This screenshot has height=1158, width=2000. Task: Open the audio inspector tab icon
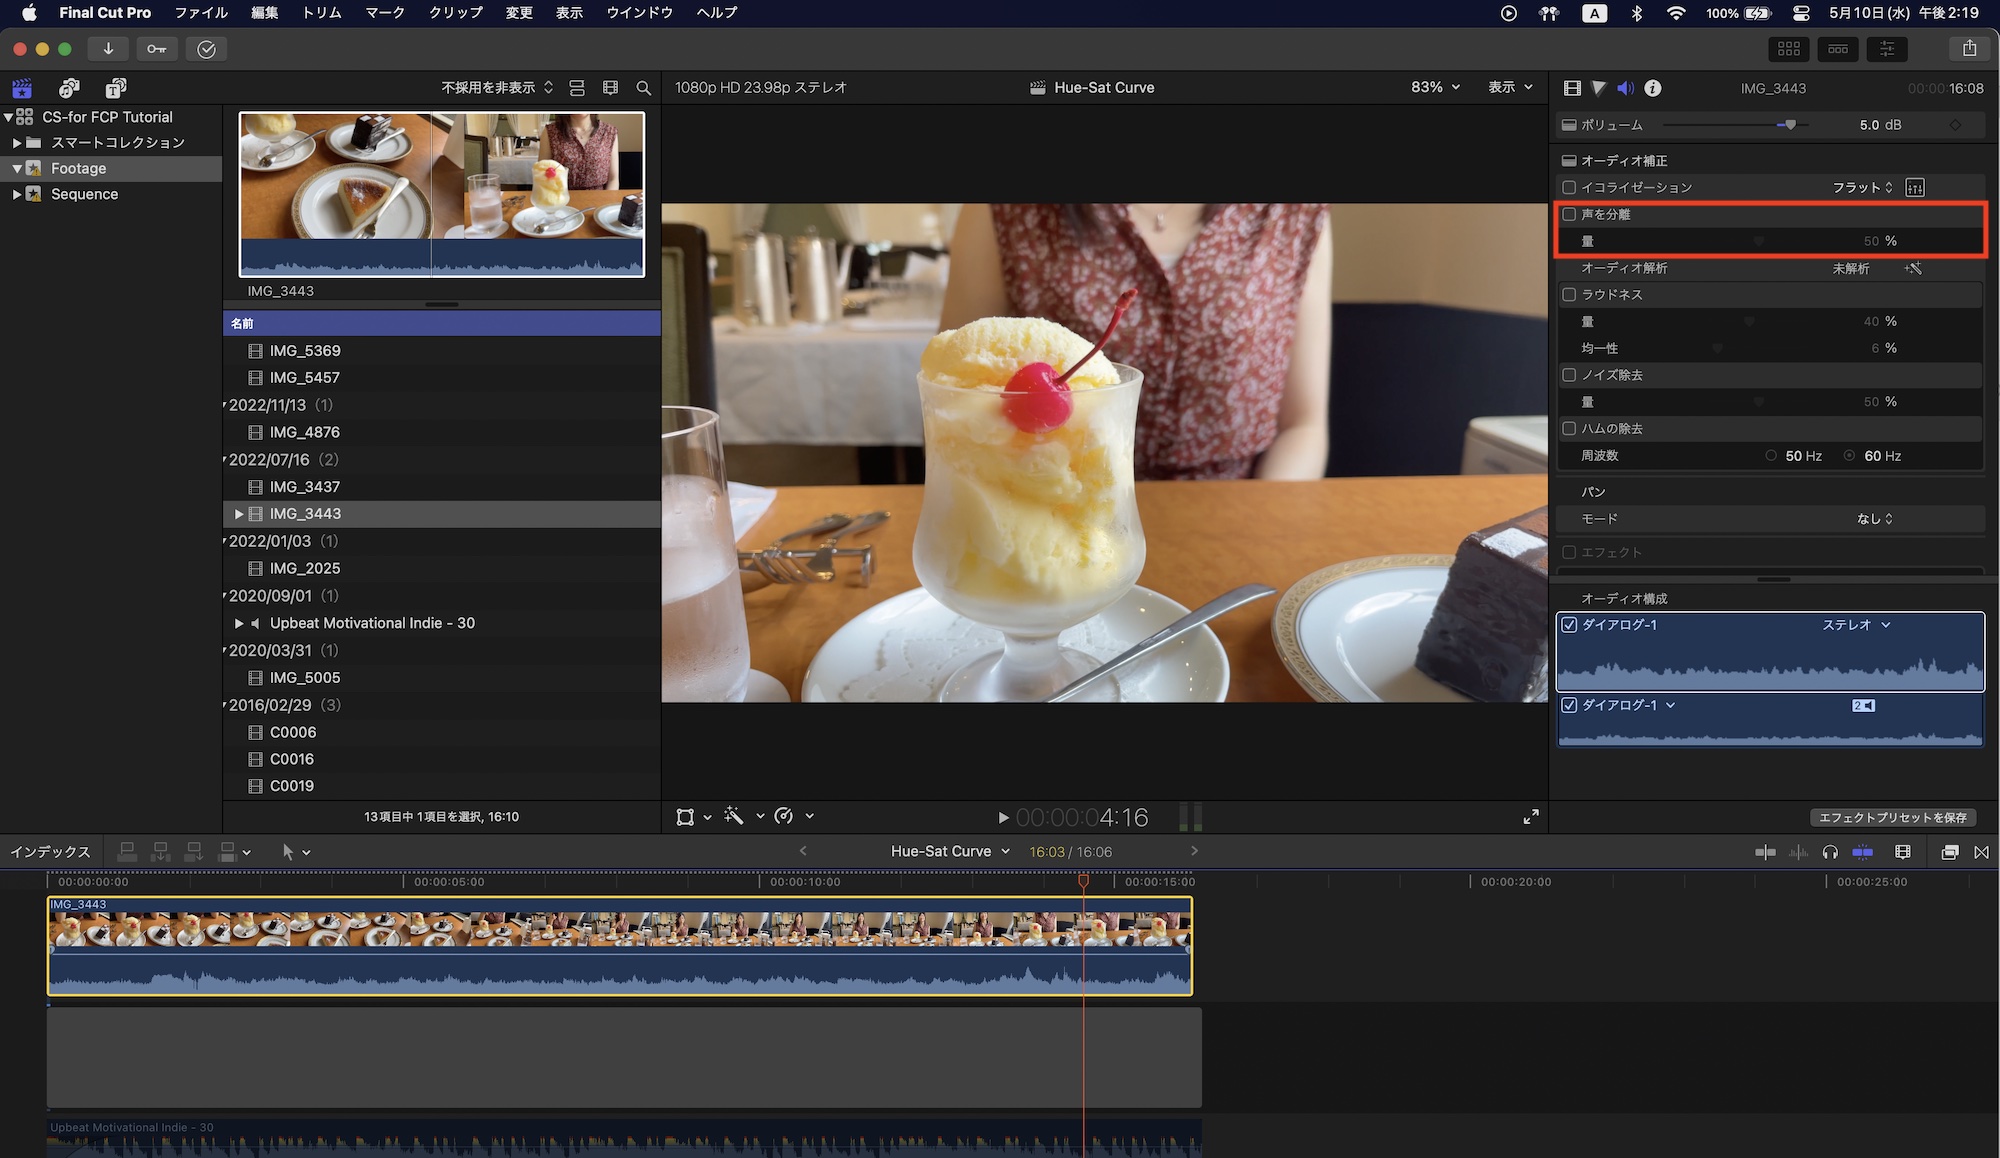click(1625, 88)
